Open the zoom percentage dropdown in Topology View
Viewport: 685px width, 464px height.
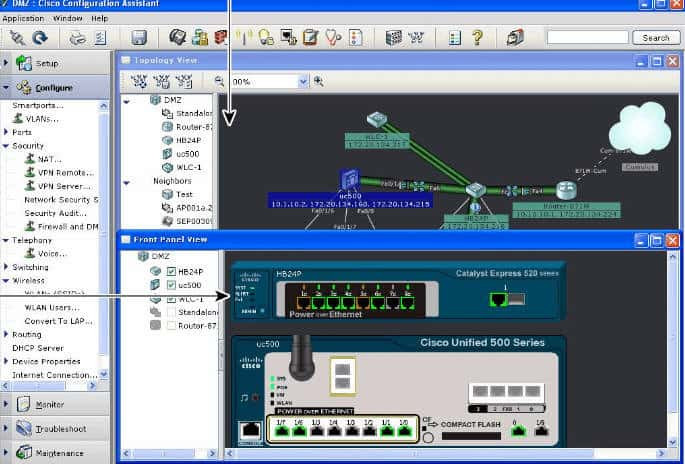(303, 82)
